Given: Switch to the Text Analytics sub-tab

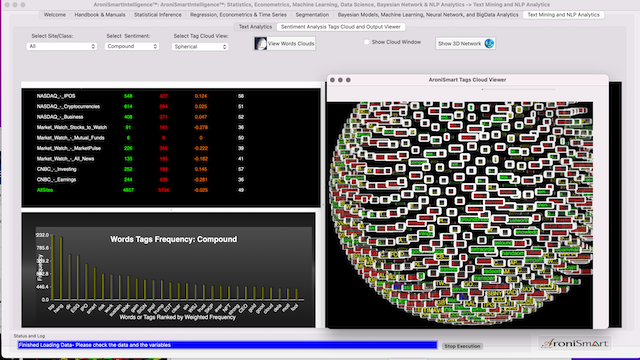Looking at the screenshot, I should (255, 27).
